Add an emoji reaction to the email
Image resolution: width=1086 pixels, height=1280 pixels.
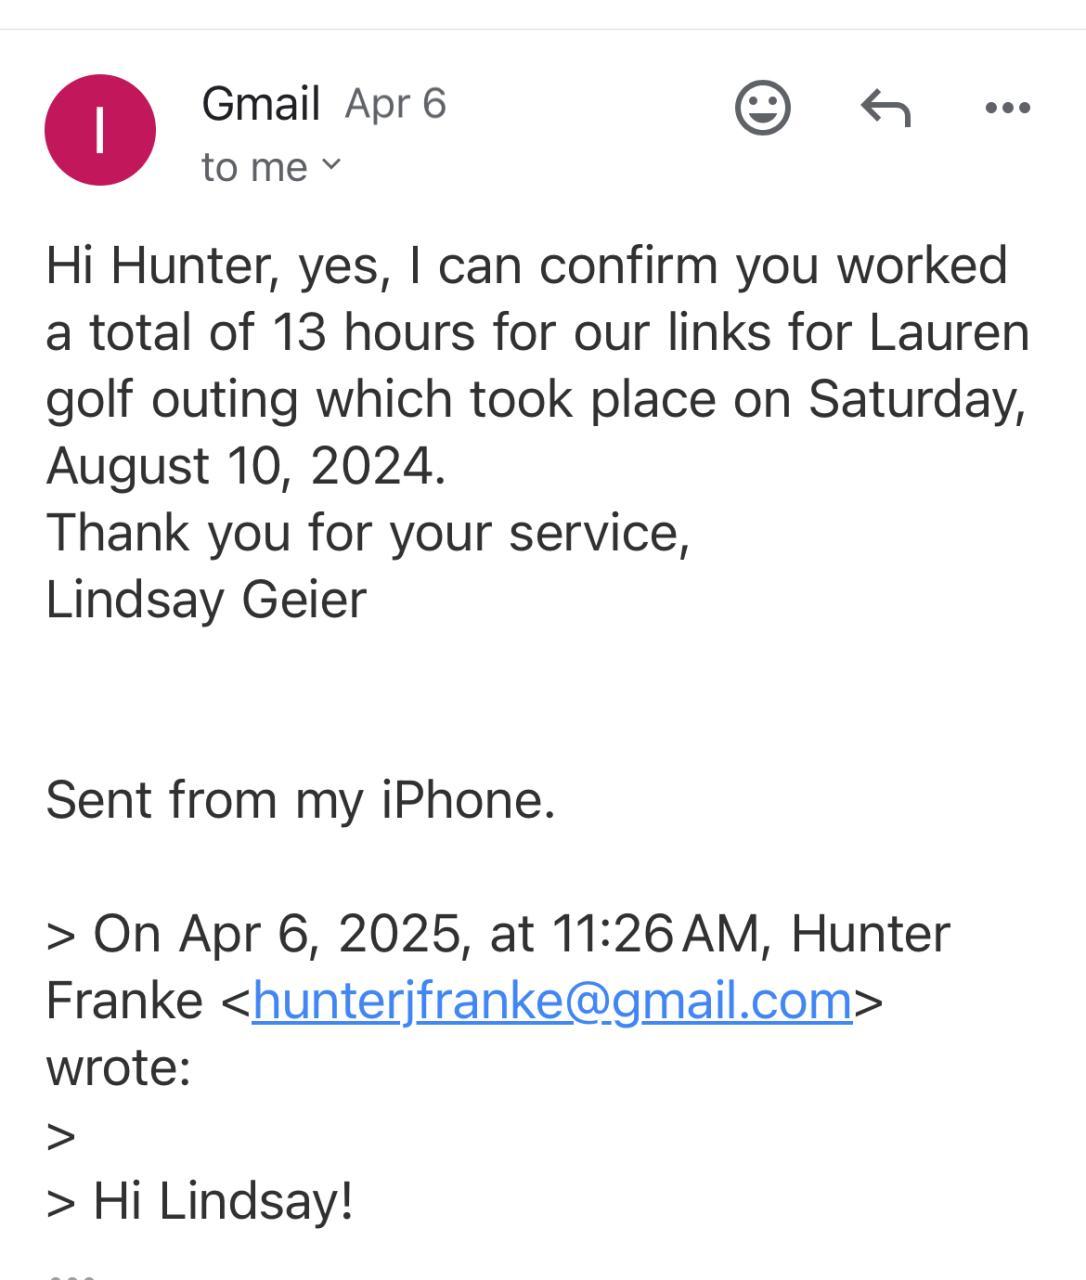coord(763,107)
